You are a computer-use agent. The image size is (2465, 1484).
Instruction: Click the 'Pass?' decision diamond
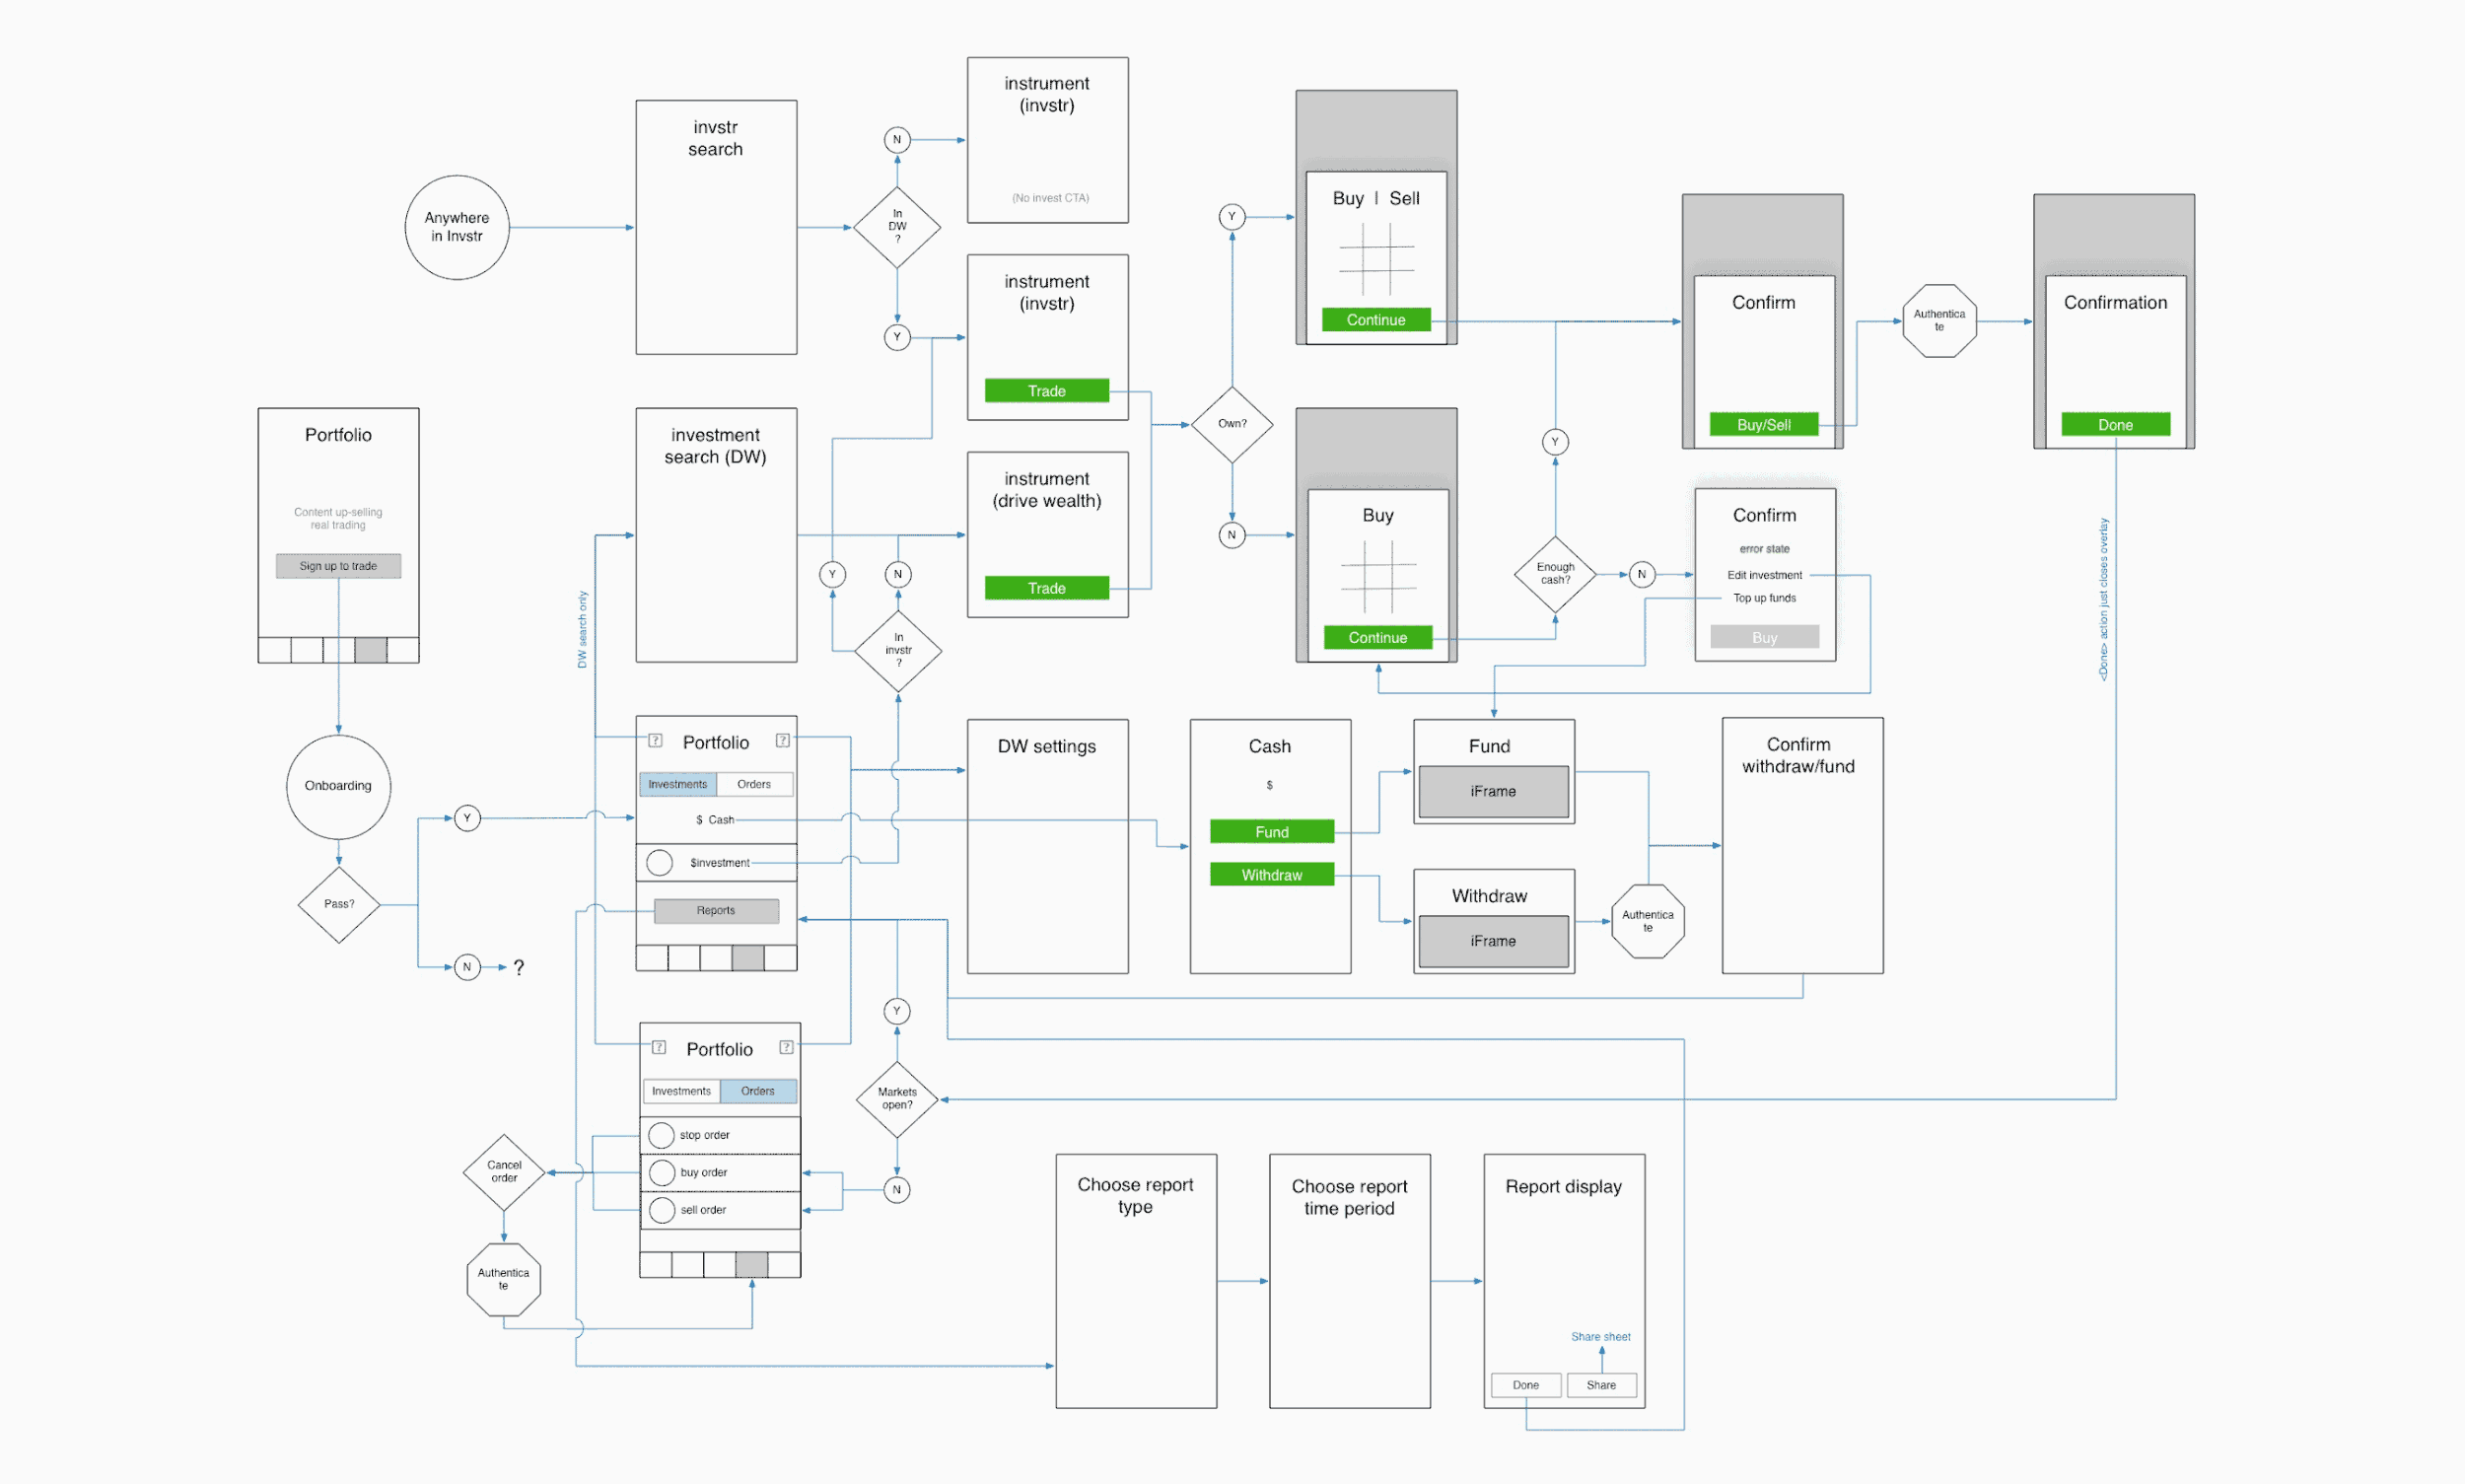point(339,904)
